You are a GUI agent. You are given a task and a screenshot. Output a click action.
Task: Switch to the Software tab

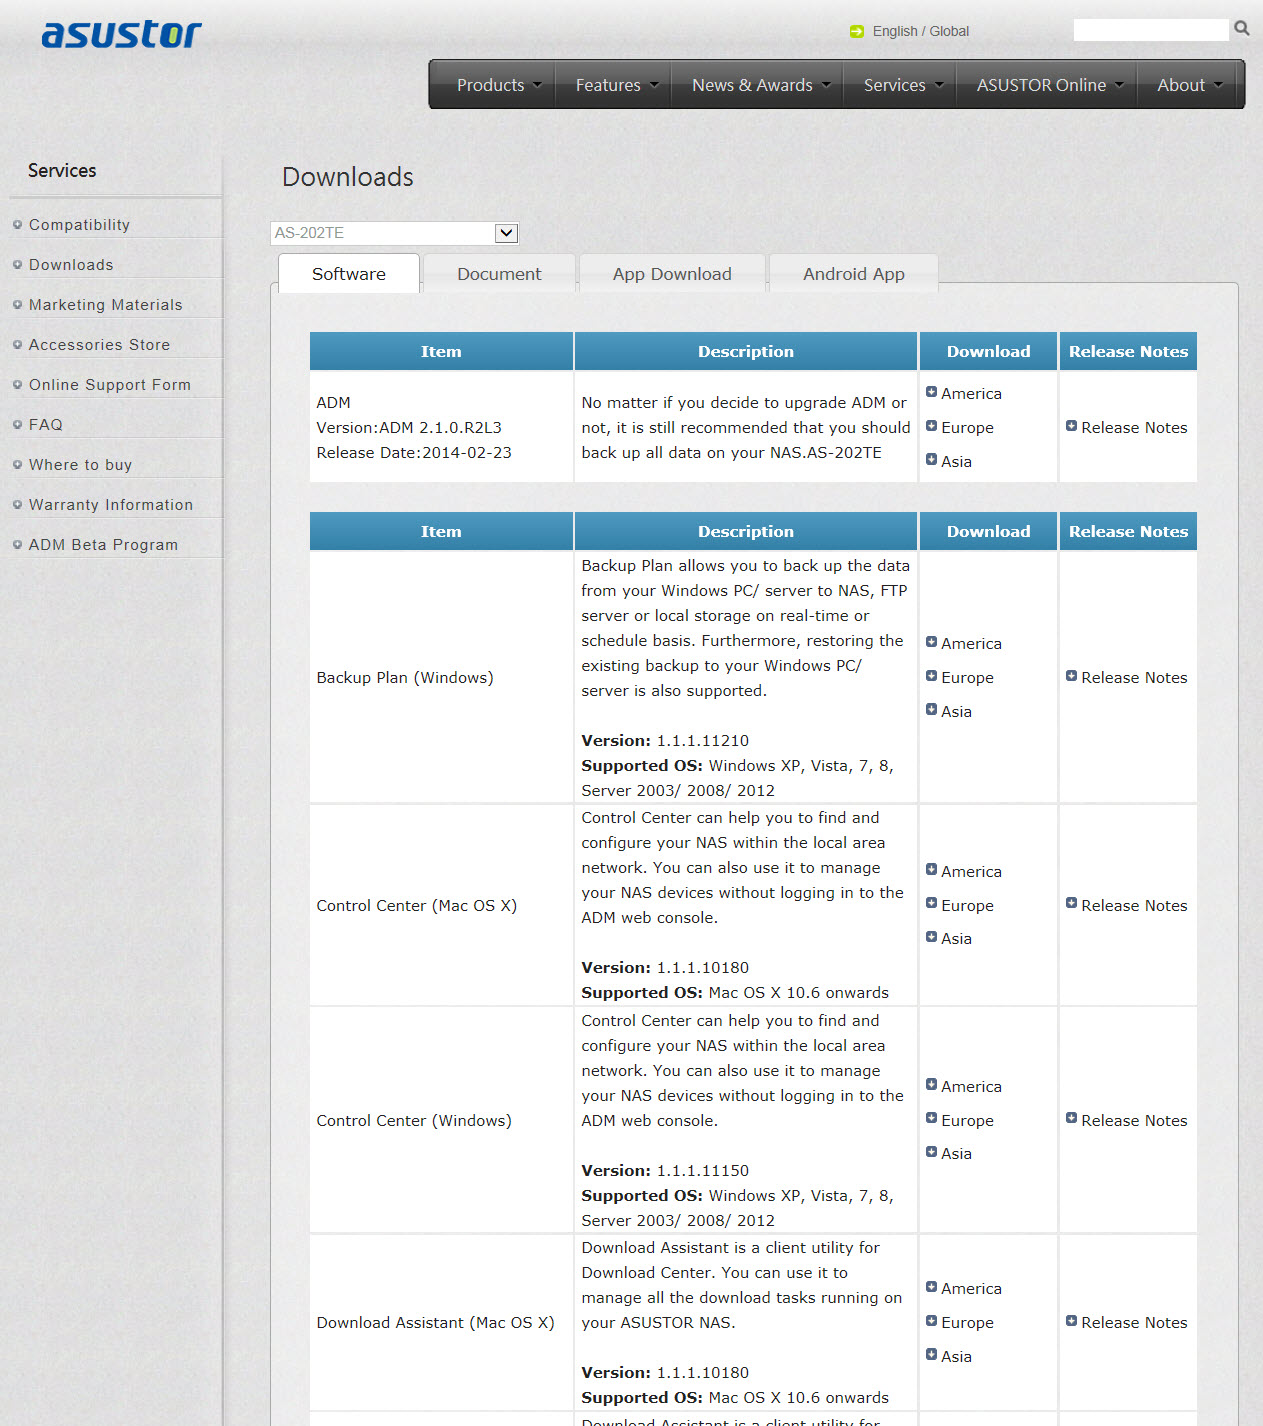[349, 274]
